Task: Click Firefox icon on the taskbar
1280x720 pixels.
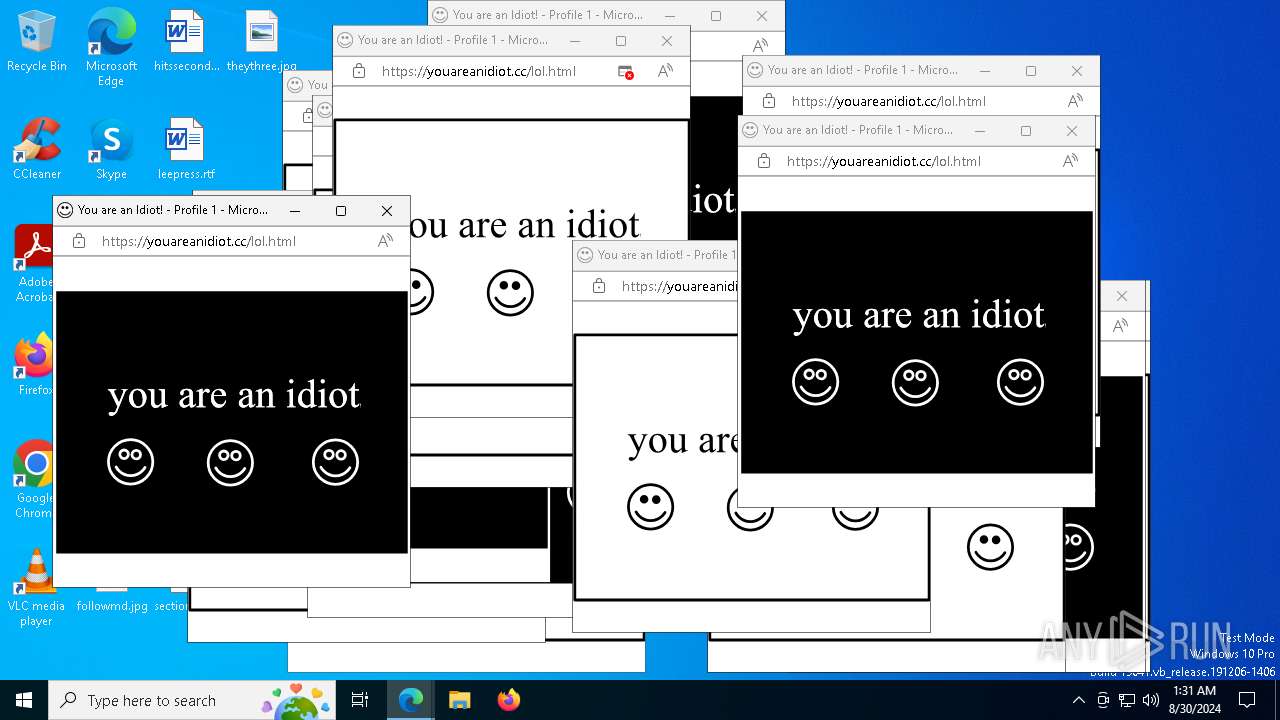Action: tap(508, 700)
